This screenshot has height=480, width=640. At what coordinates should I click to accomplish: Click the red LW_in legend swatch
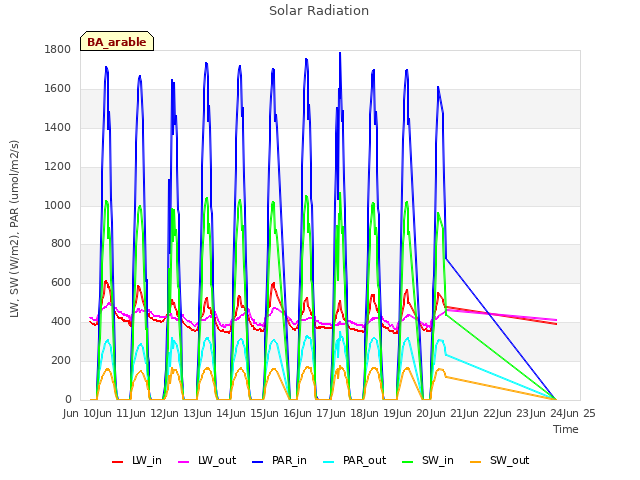117,462
